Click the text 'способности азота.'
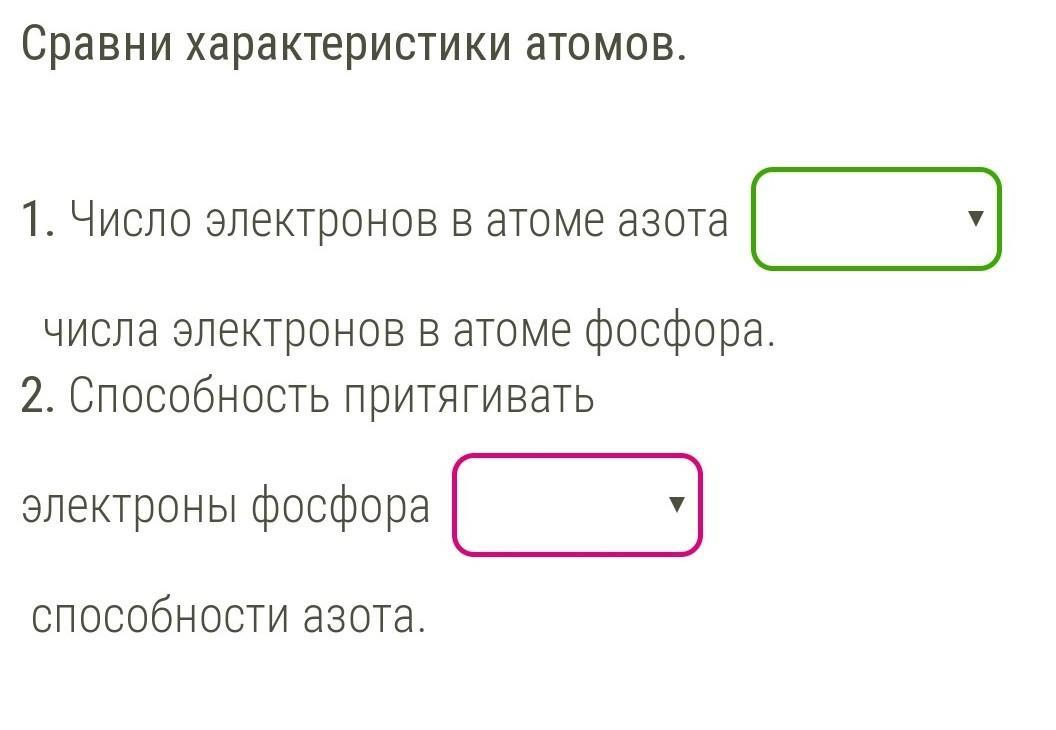The height and width of the screenshot is (730, 1056). tap(229, 617)
